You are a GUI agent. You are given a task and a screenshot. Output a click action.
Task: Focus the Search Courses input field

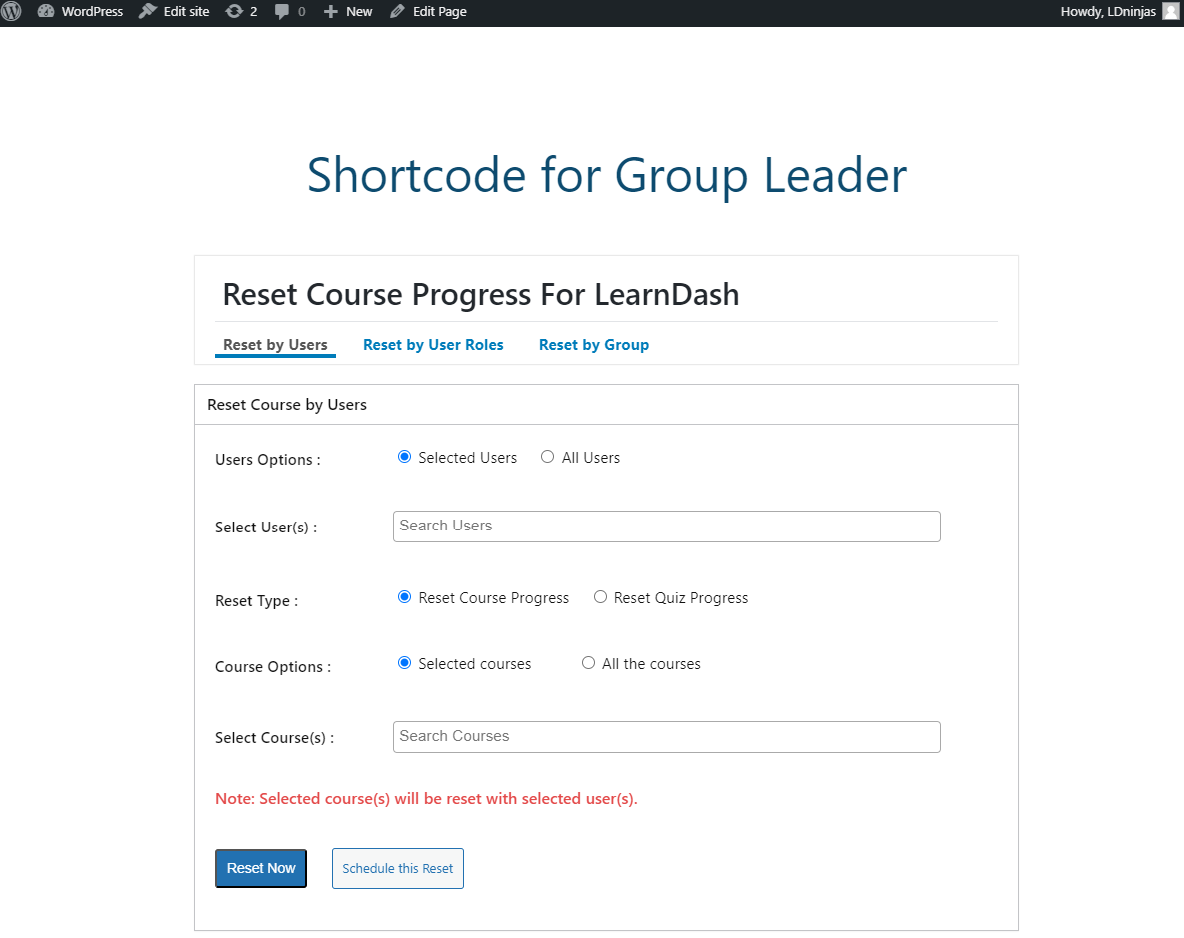667,737
